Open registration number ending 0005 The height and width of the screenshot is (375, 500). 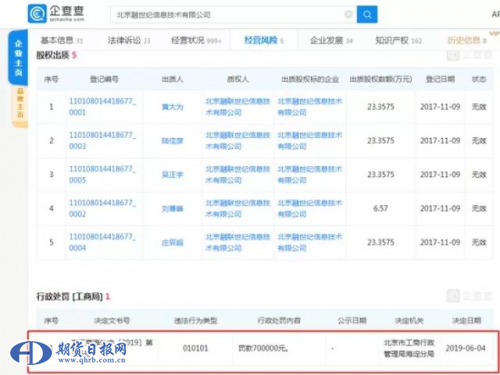(x=102, y=174)
